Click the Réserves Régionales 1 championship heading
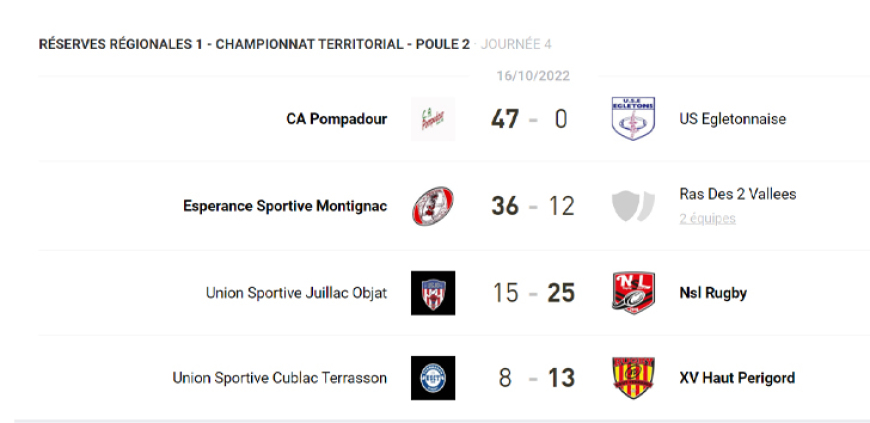 (254, 44)
